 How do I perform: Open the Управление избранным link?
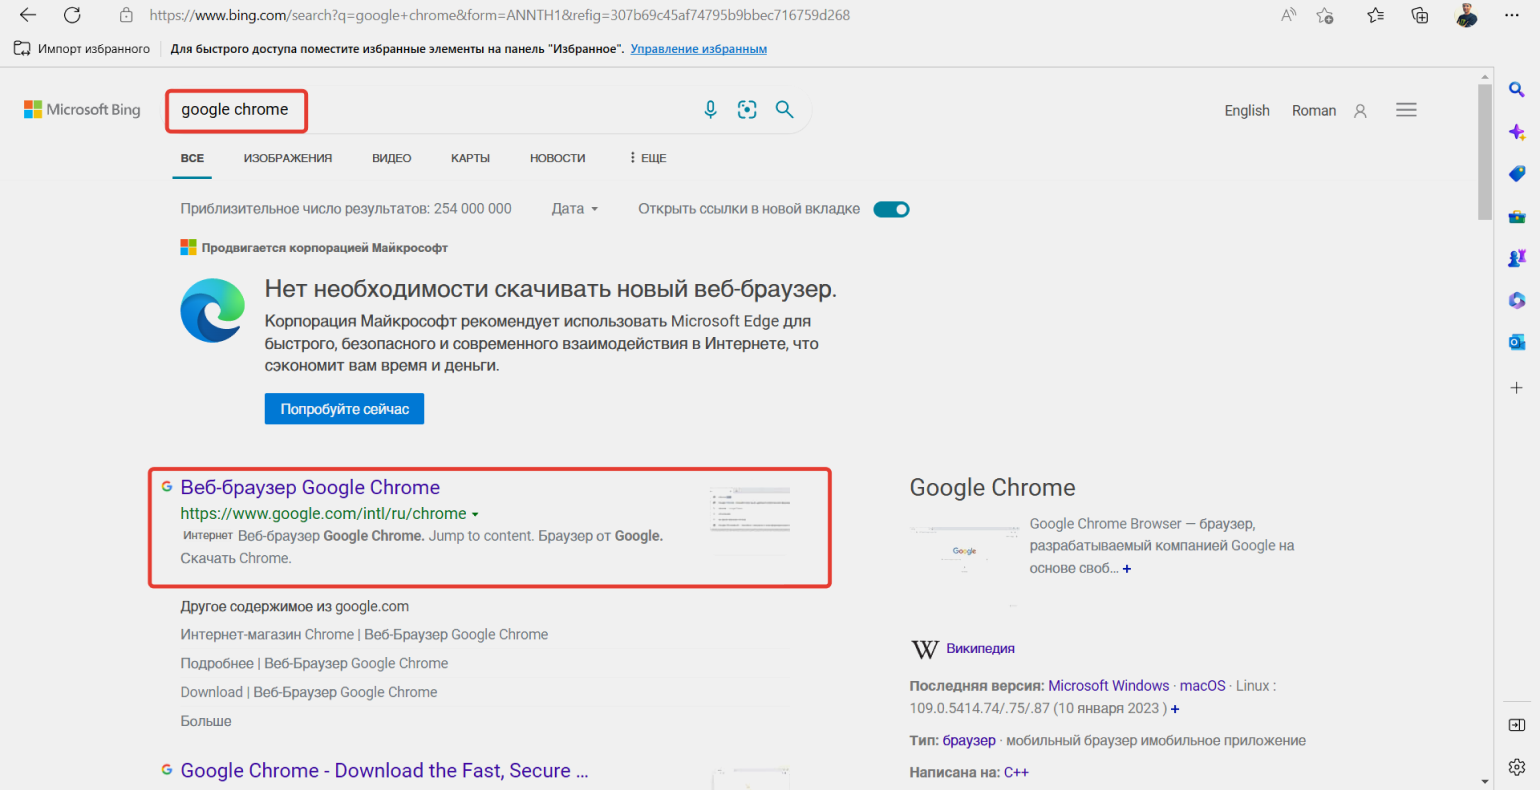tap(699, 49)
